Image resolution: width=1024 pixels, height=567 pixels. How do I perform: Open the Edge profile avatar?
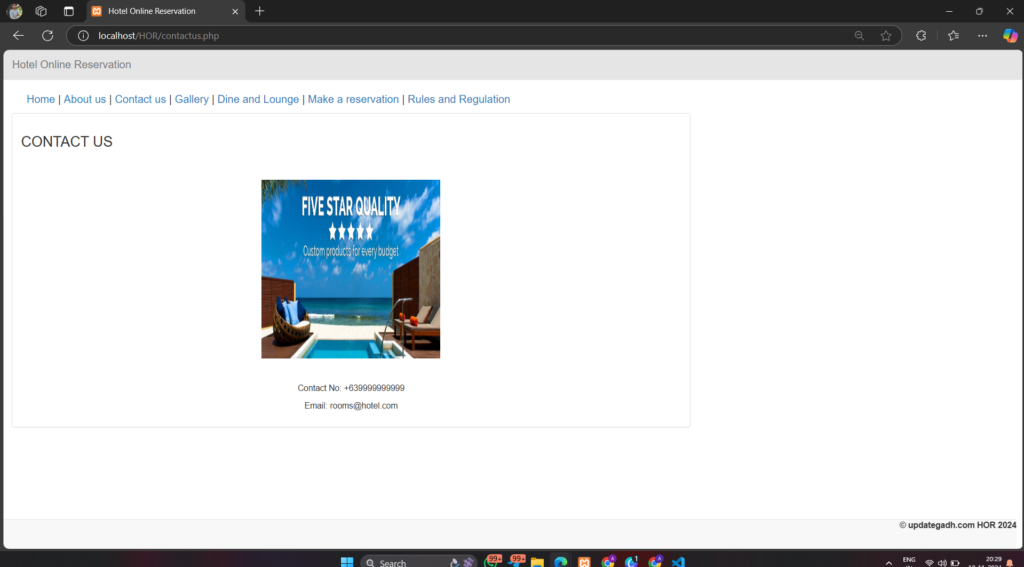[14, 11]
